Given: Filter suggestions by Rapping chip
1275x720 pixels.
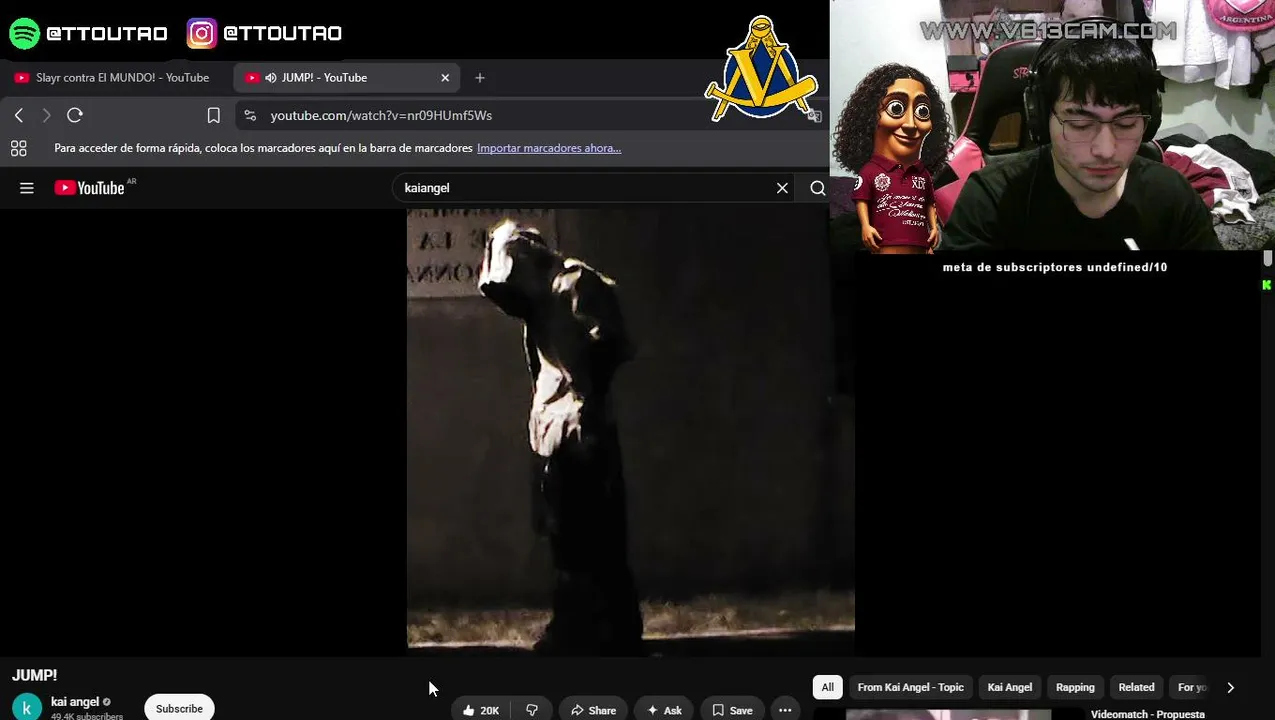Looking at the screenshot, I should click(1075, 687).
